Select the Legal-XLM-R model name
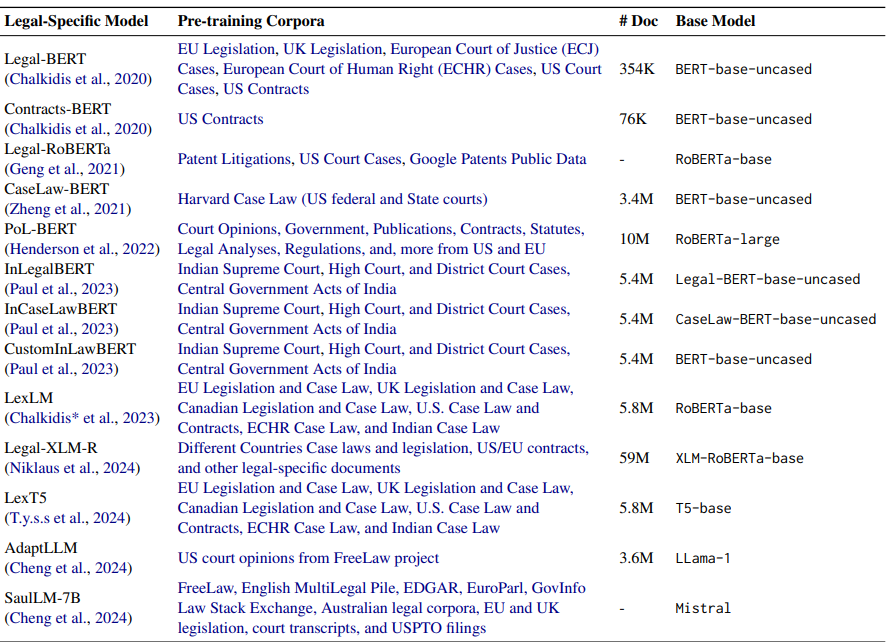 pos(51,448)
